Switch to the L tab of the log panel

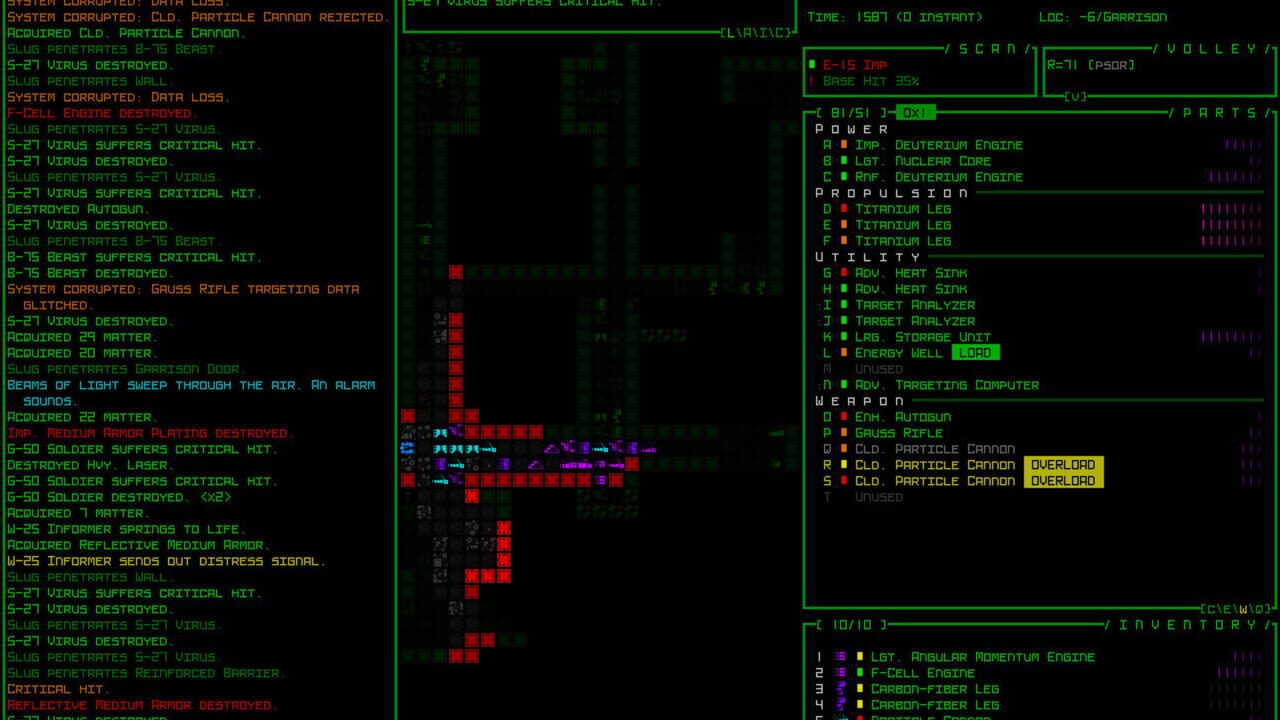pyautogui.click(x=731, y=33)
